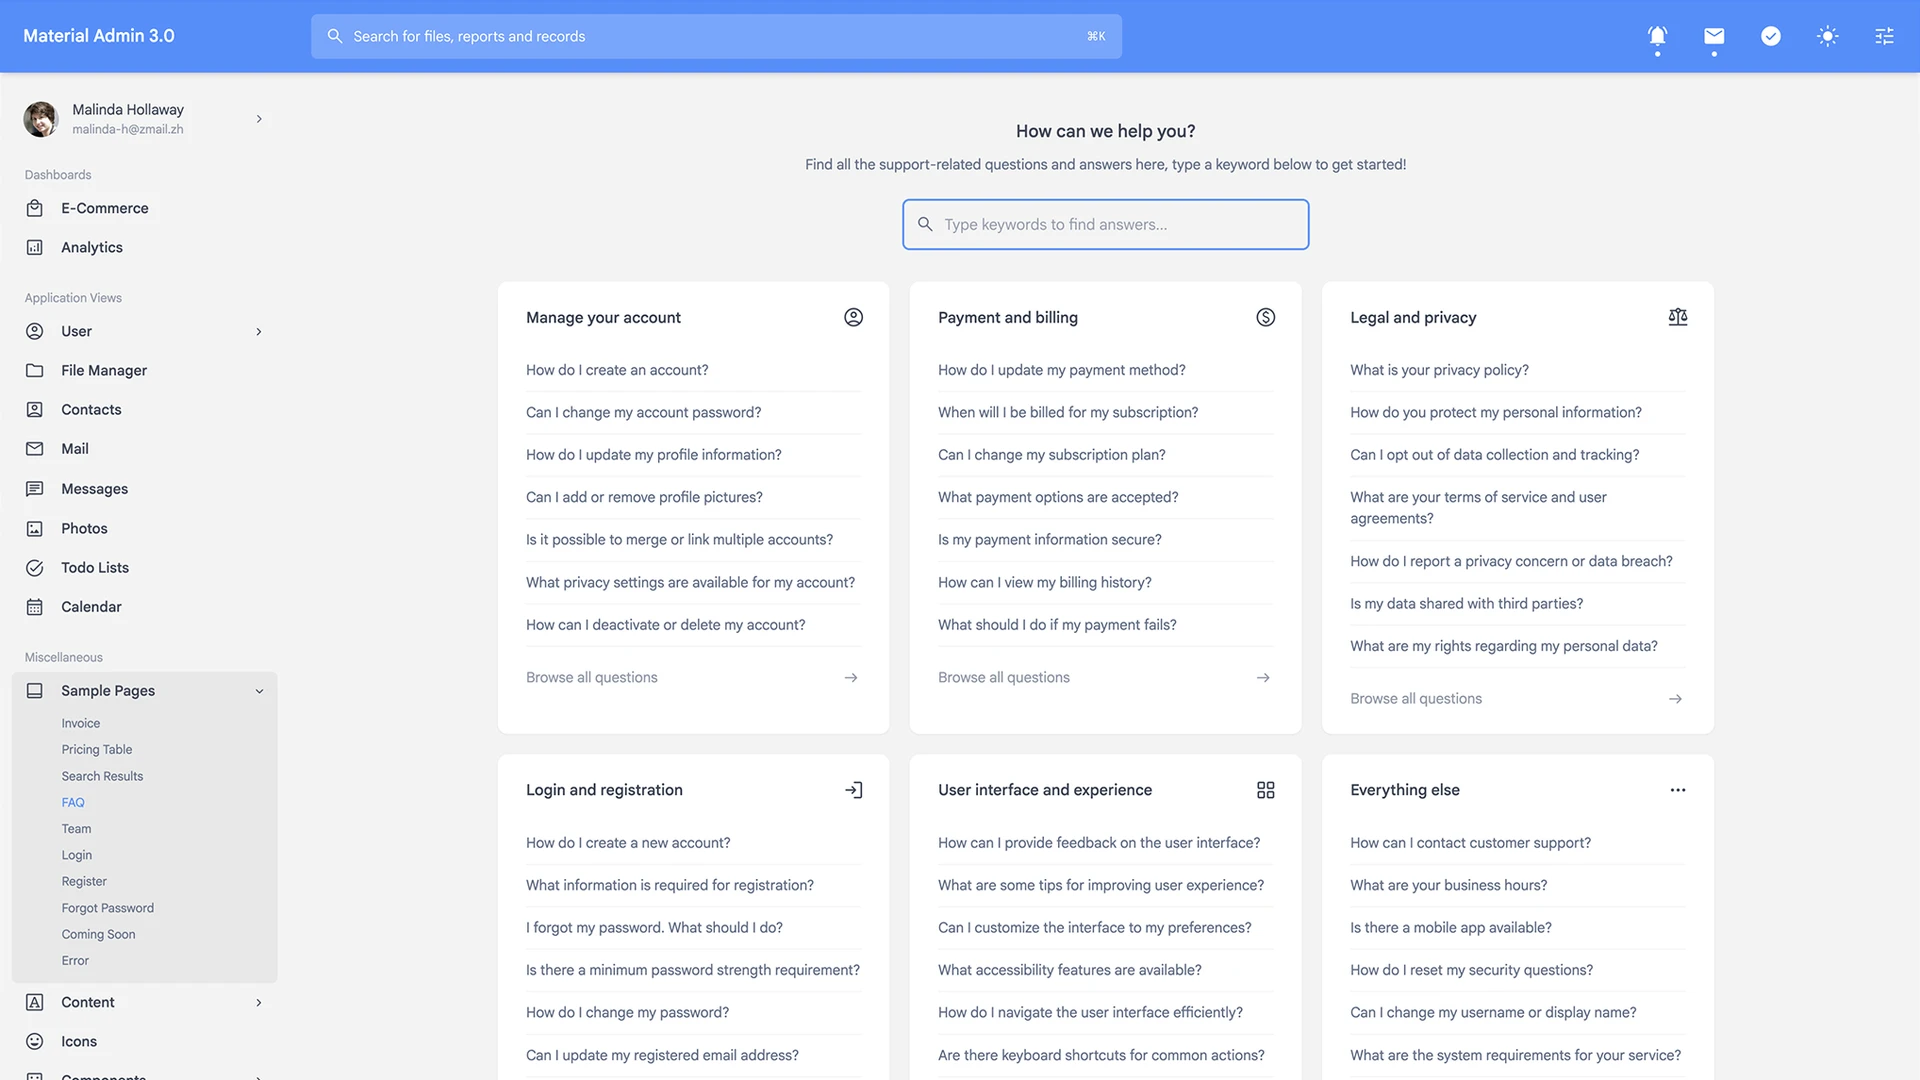Expand the Malinda Hollaway profile chevron
This screenshot has height=1080, width=1920.
(259, 119)
